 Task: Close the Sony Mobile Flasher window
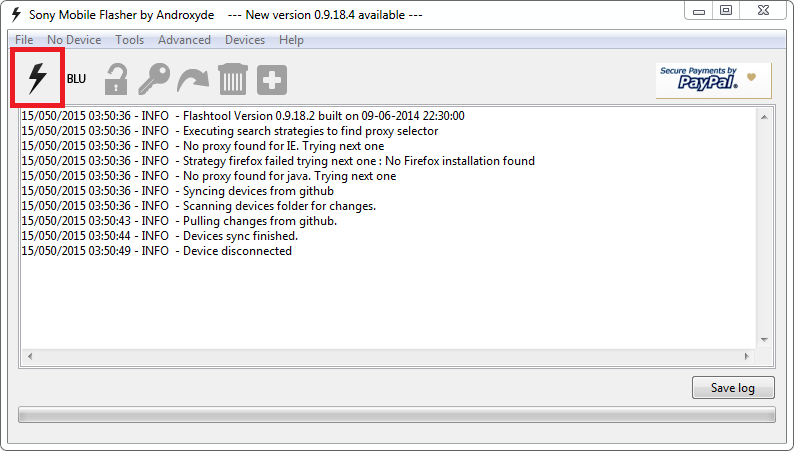point(764,11)
